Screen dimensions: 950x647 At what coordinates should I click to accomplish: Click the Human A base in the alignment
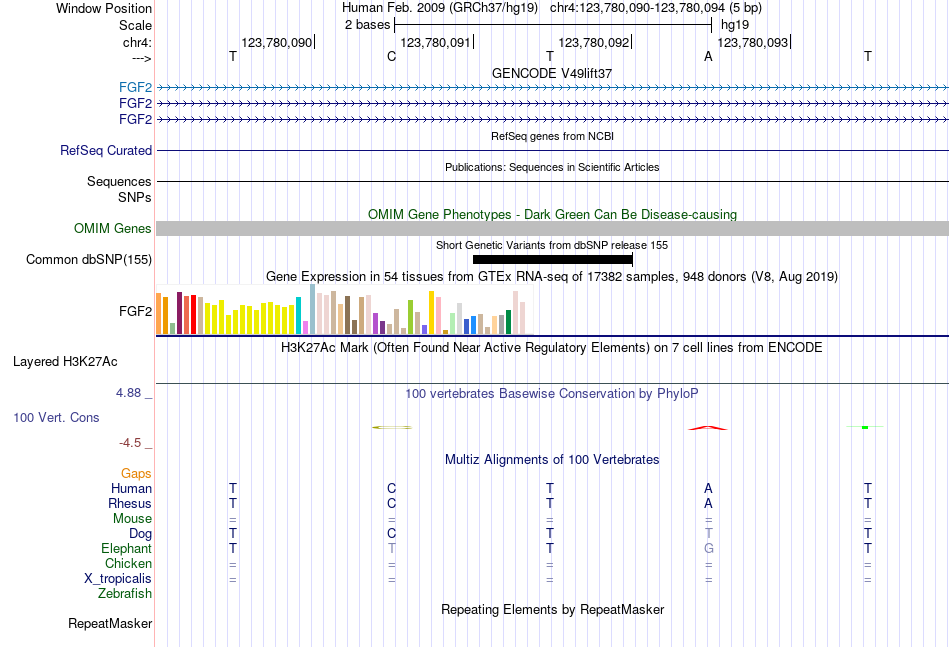tap(708, 488)
